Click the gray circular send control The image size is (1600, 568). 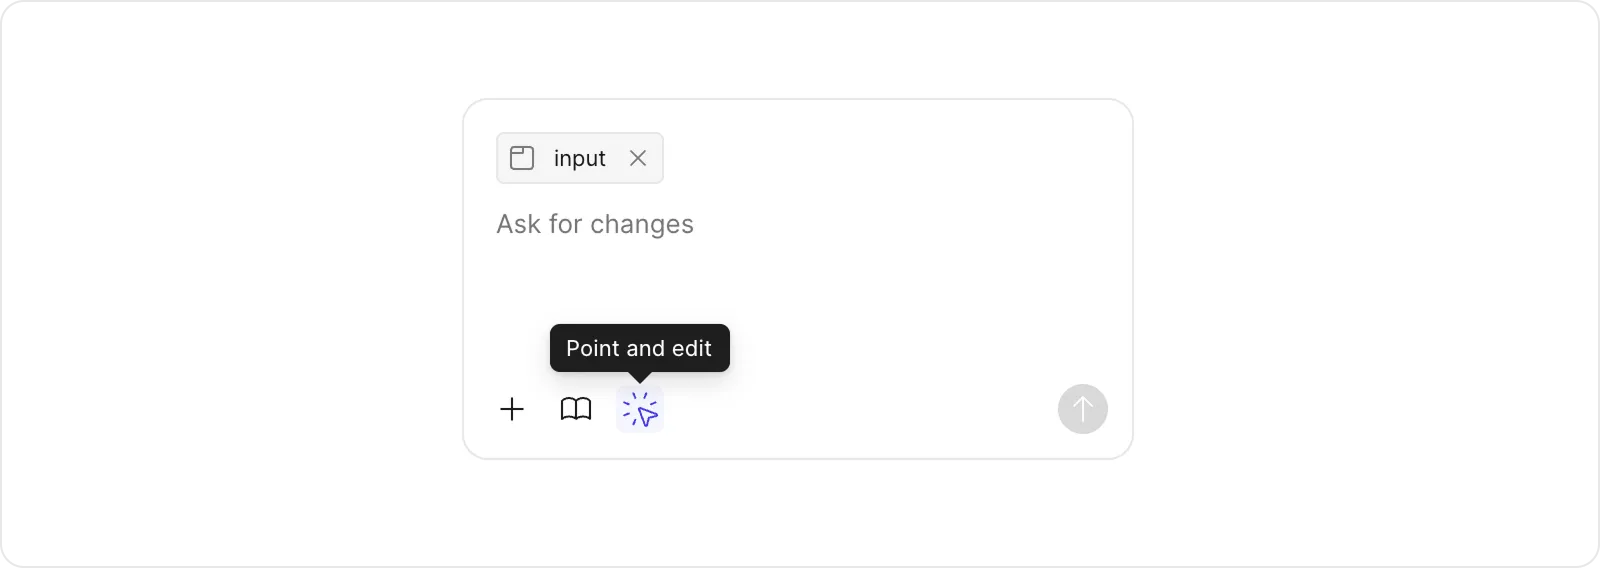click(x=1083, y=409)
